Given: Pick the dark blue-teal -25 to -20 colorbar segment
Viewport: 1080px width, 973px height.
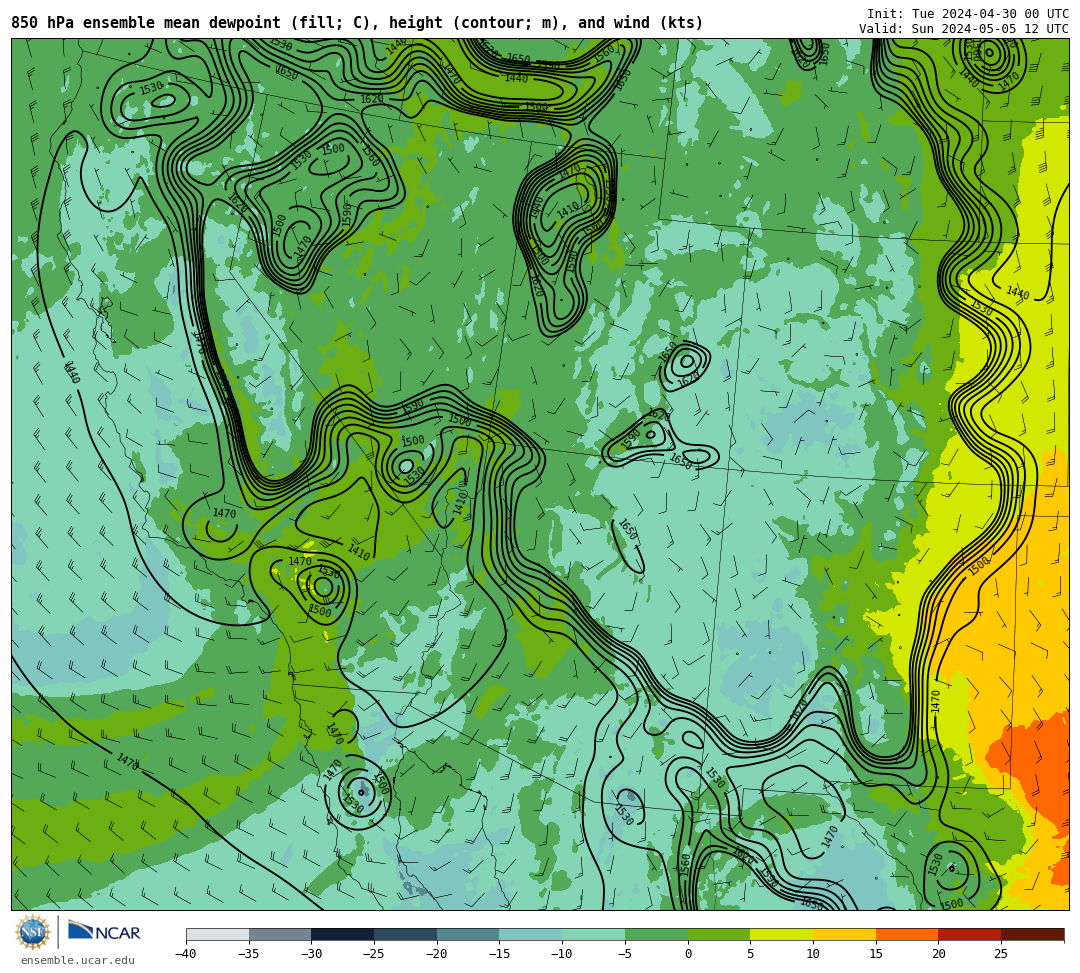Looking at the screenshot, I should 406,934.
